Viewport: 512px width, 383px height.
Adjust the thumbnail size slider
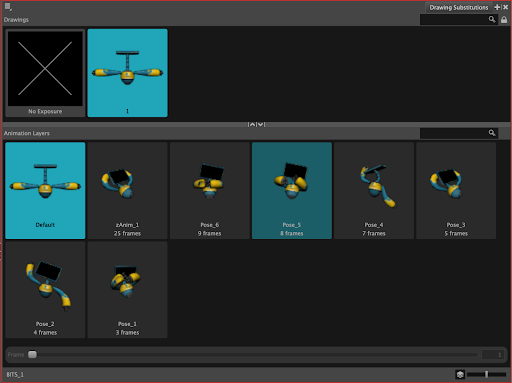pos(486,374)
